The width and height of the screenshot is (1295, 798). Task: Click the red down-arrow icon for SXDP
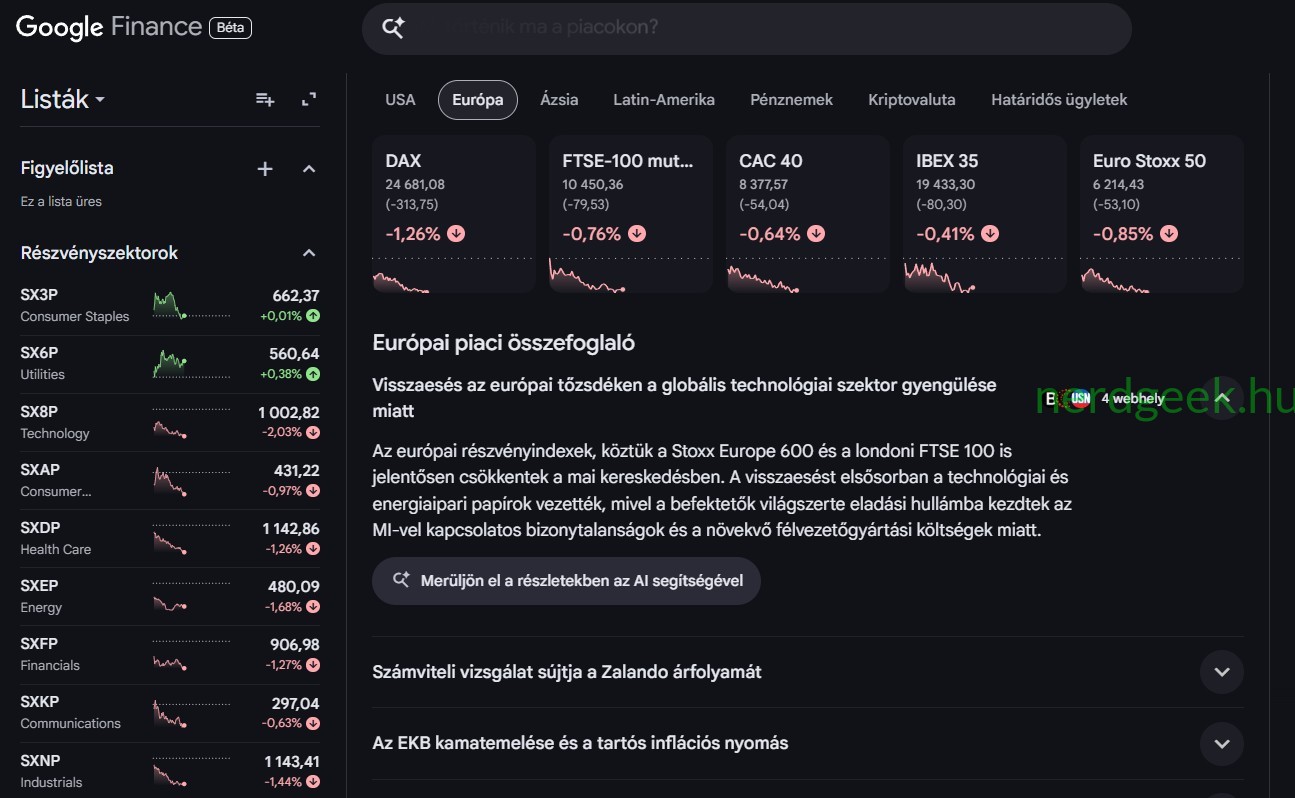pos(313,549)
